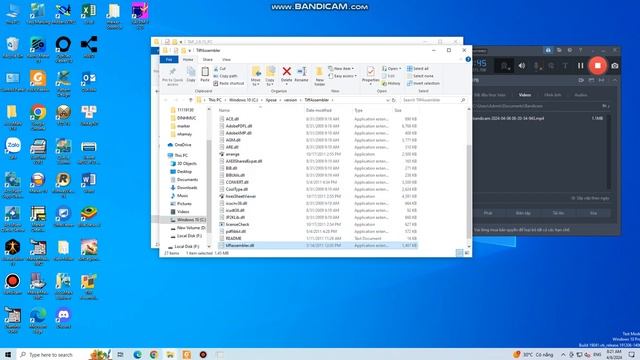Click Invert selection in ribbon
The height and width of the screenshot is (360, 640).
click(423, 83)
